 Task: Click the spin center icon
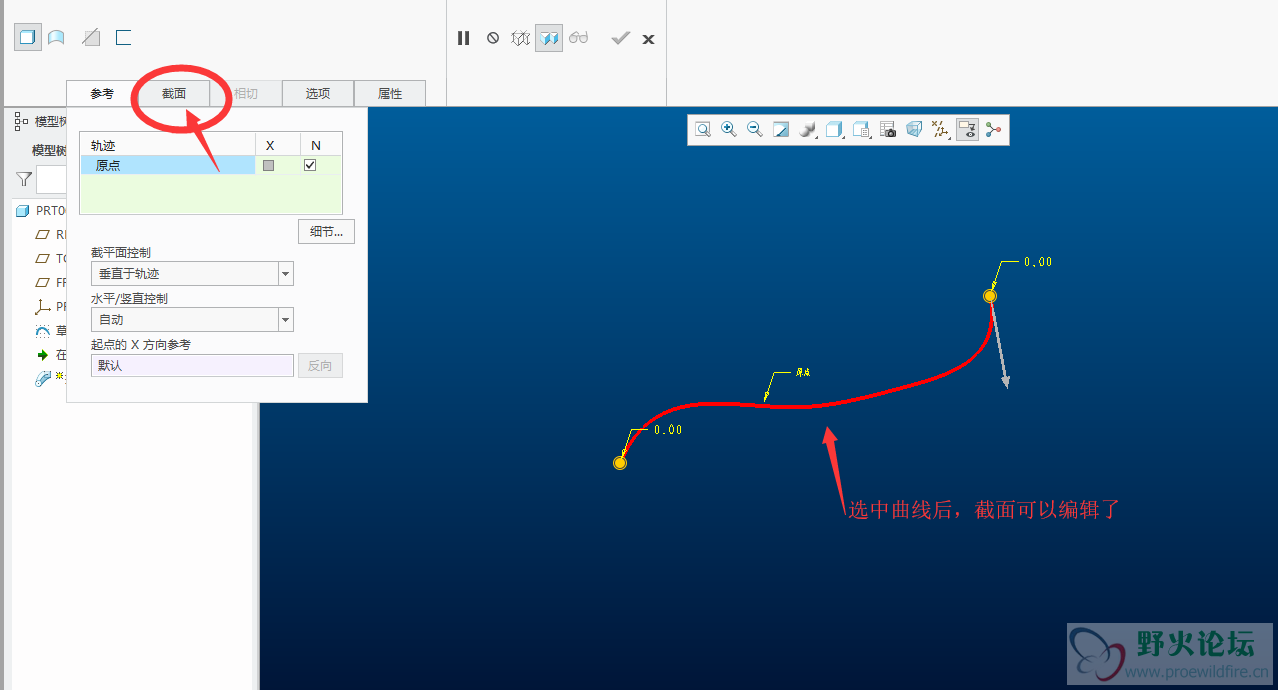pos(993,129)
